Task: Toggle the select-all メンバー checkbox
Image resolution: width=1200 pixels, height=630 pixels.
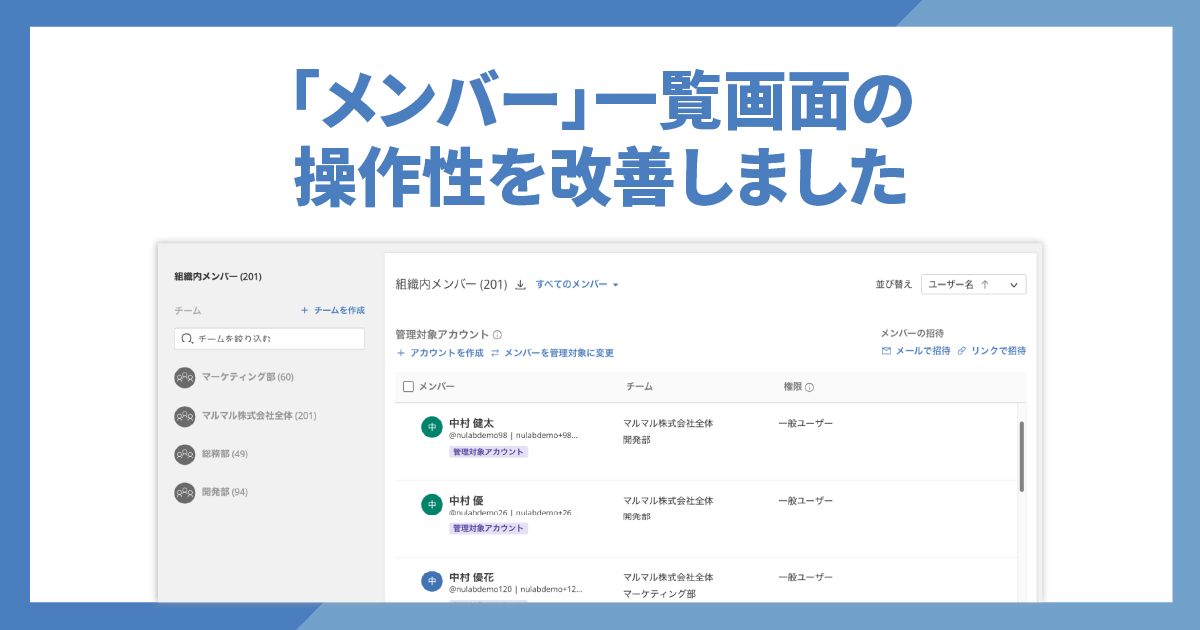Action: click(x=408, y=387)
